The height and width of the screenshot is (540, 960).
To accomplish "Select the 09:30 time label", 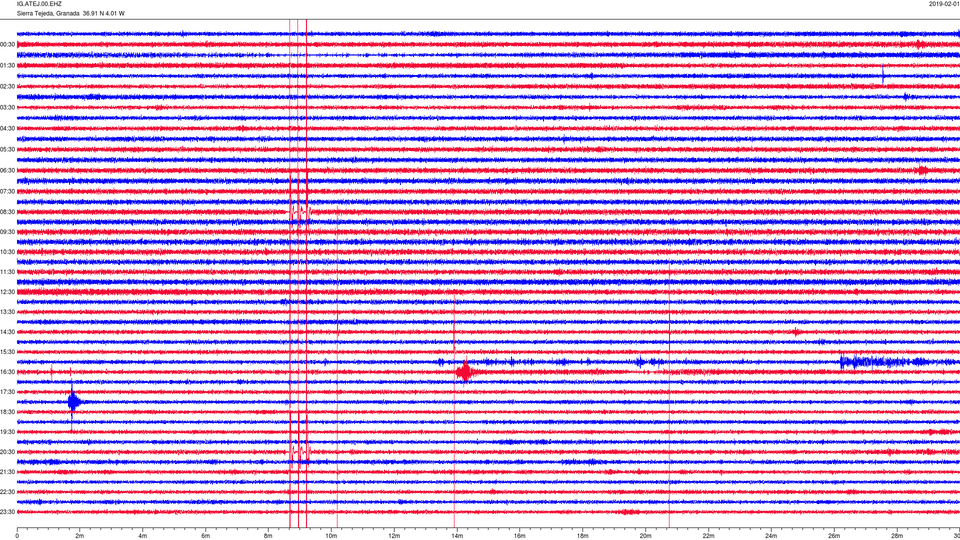I will coord(7,232).
